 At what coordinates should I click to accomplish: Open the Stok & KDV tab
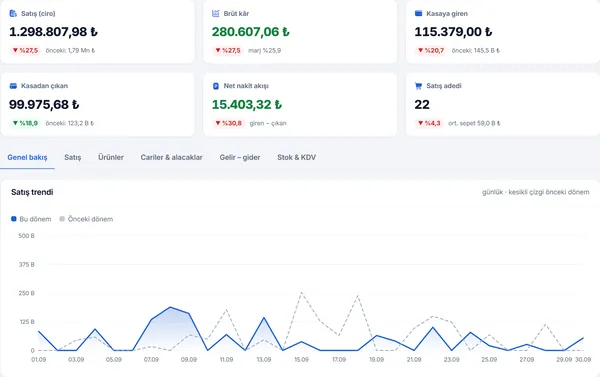(297, 157)
